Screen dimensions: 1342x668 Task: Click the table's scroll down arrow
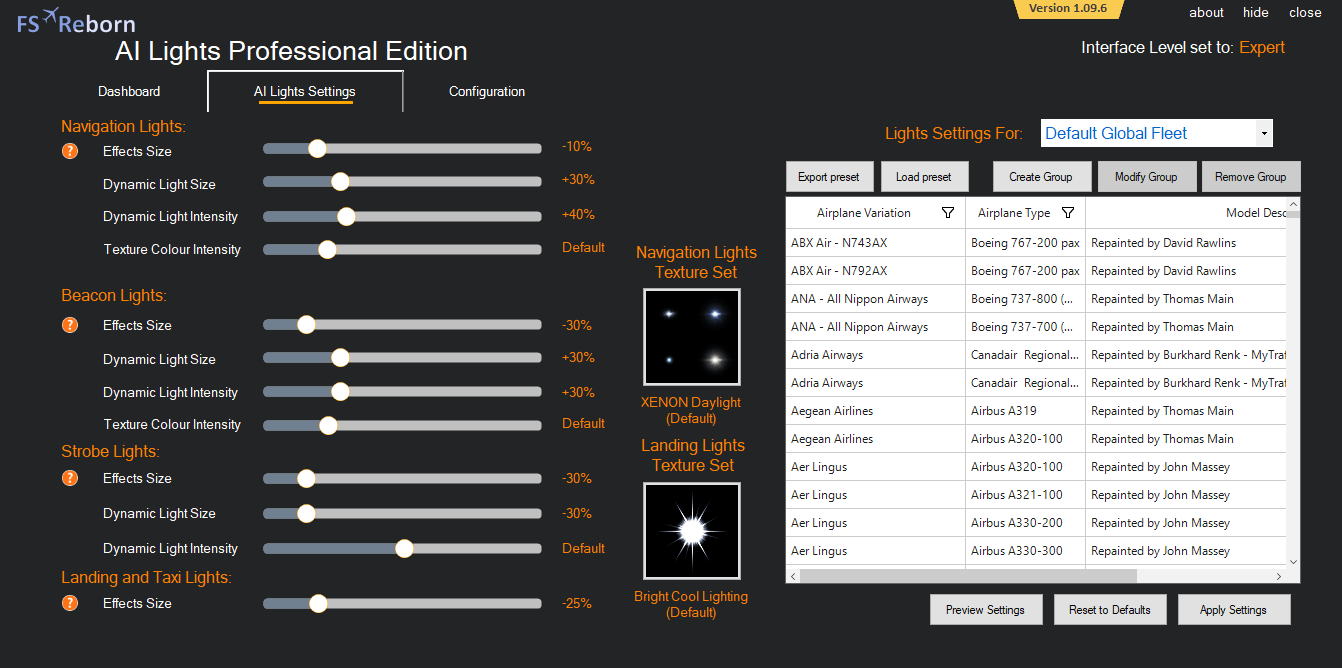click(x=1293, y=562)
